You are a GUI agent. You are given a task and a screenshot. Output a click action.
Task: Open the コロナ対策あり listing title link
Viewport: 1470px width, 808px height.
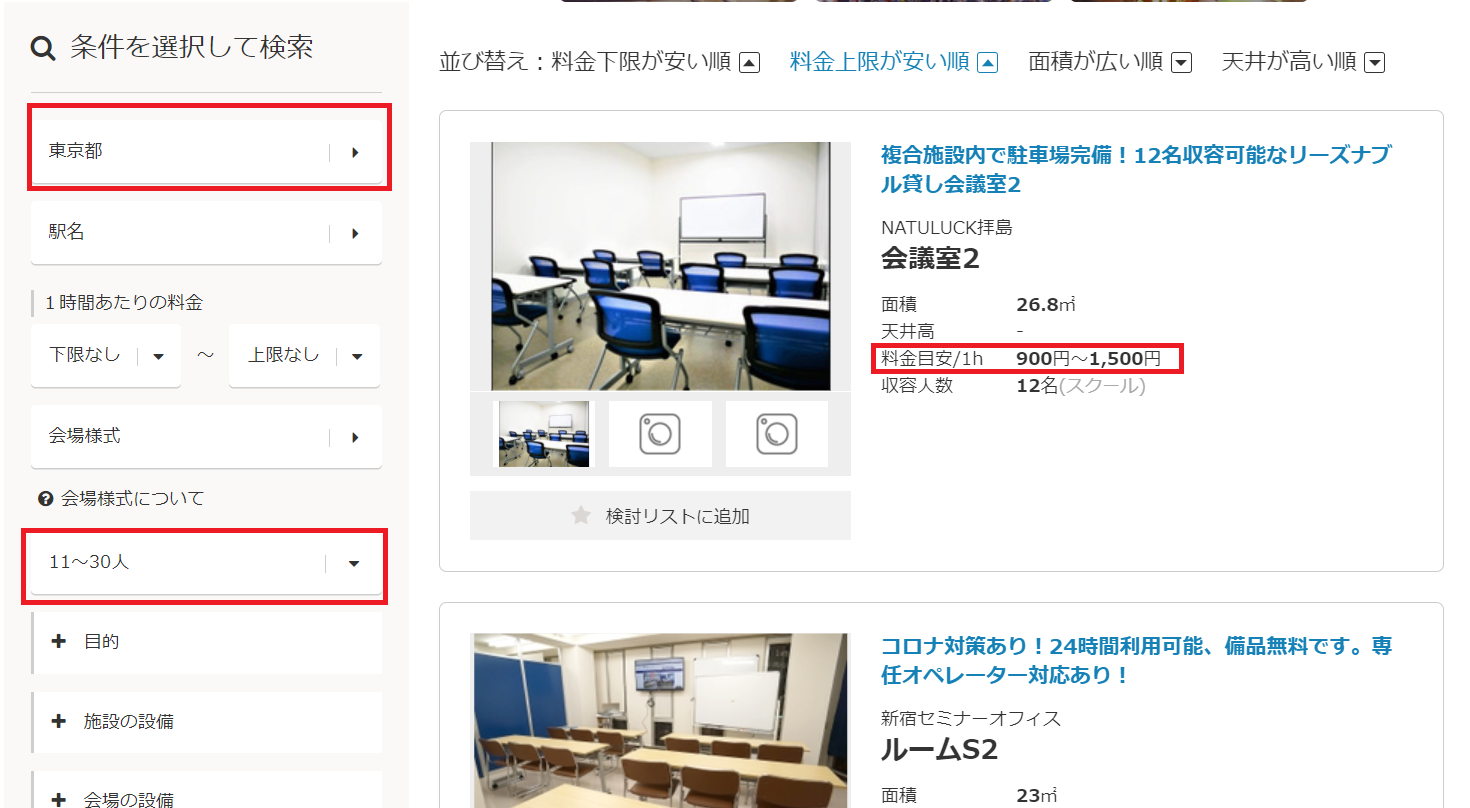[1136, 660]
